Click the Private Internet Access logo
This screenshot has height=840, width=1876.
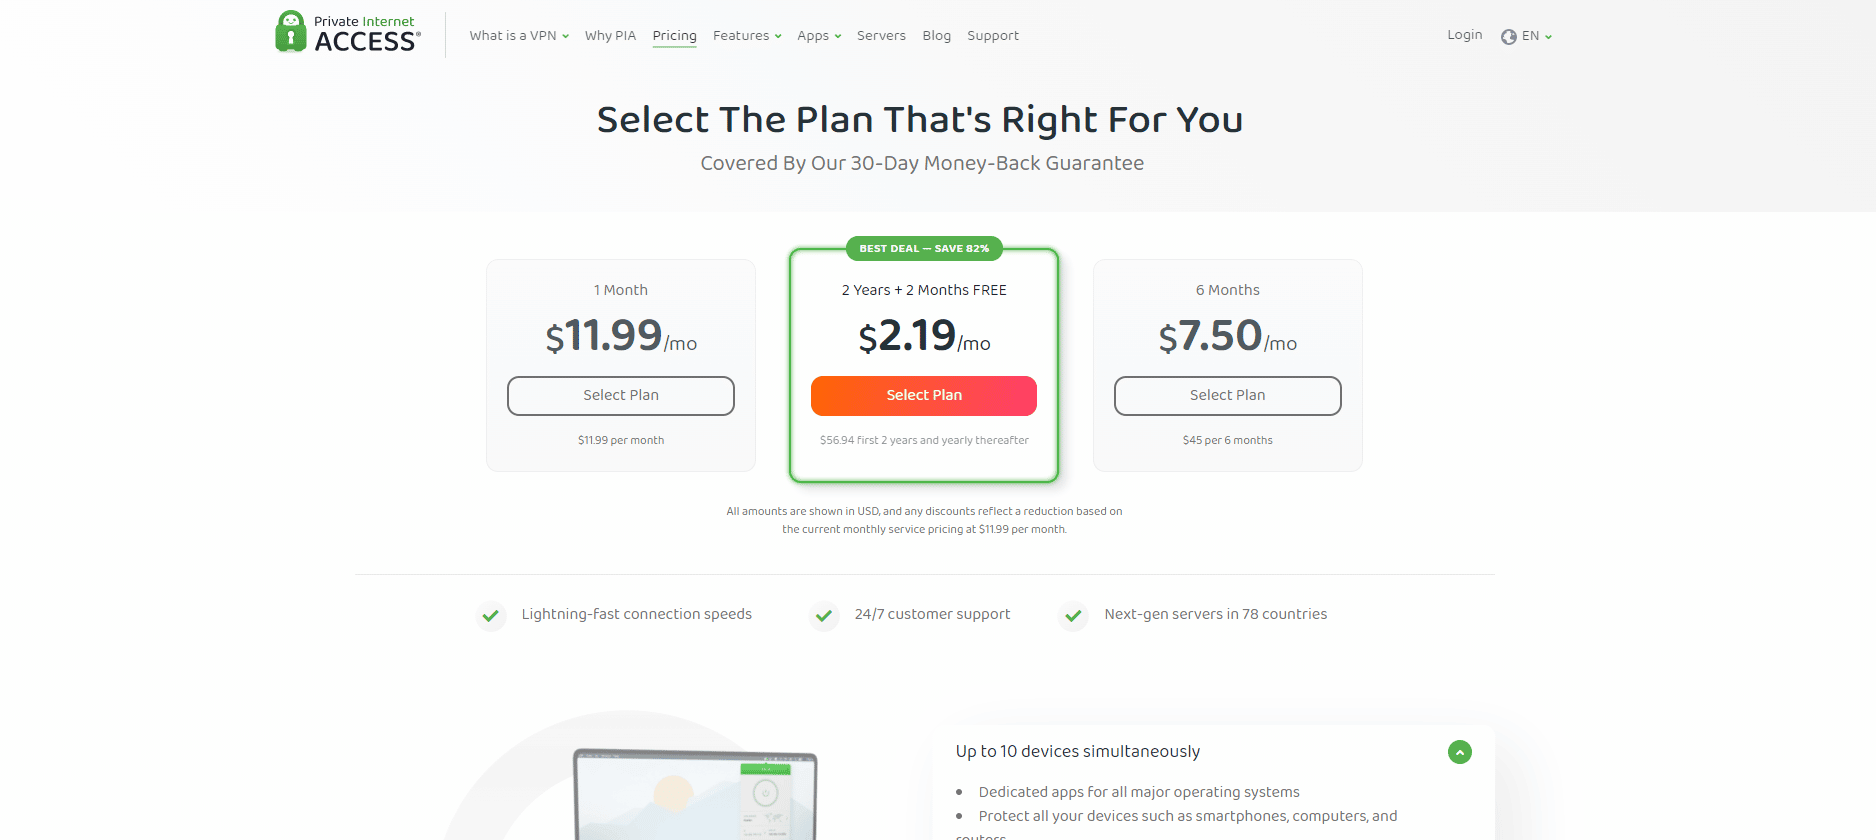click(347, 32)
